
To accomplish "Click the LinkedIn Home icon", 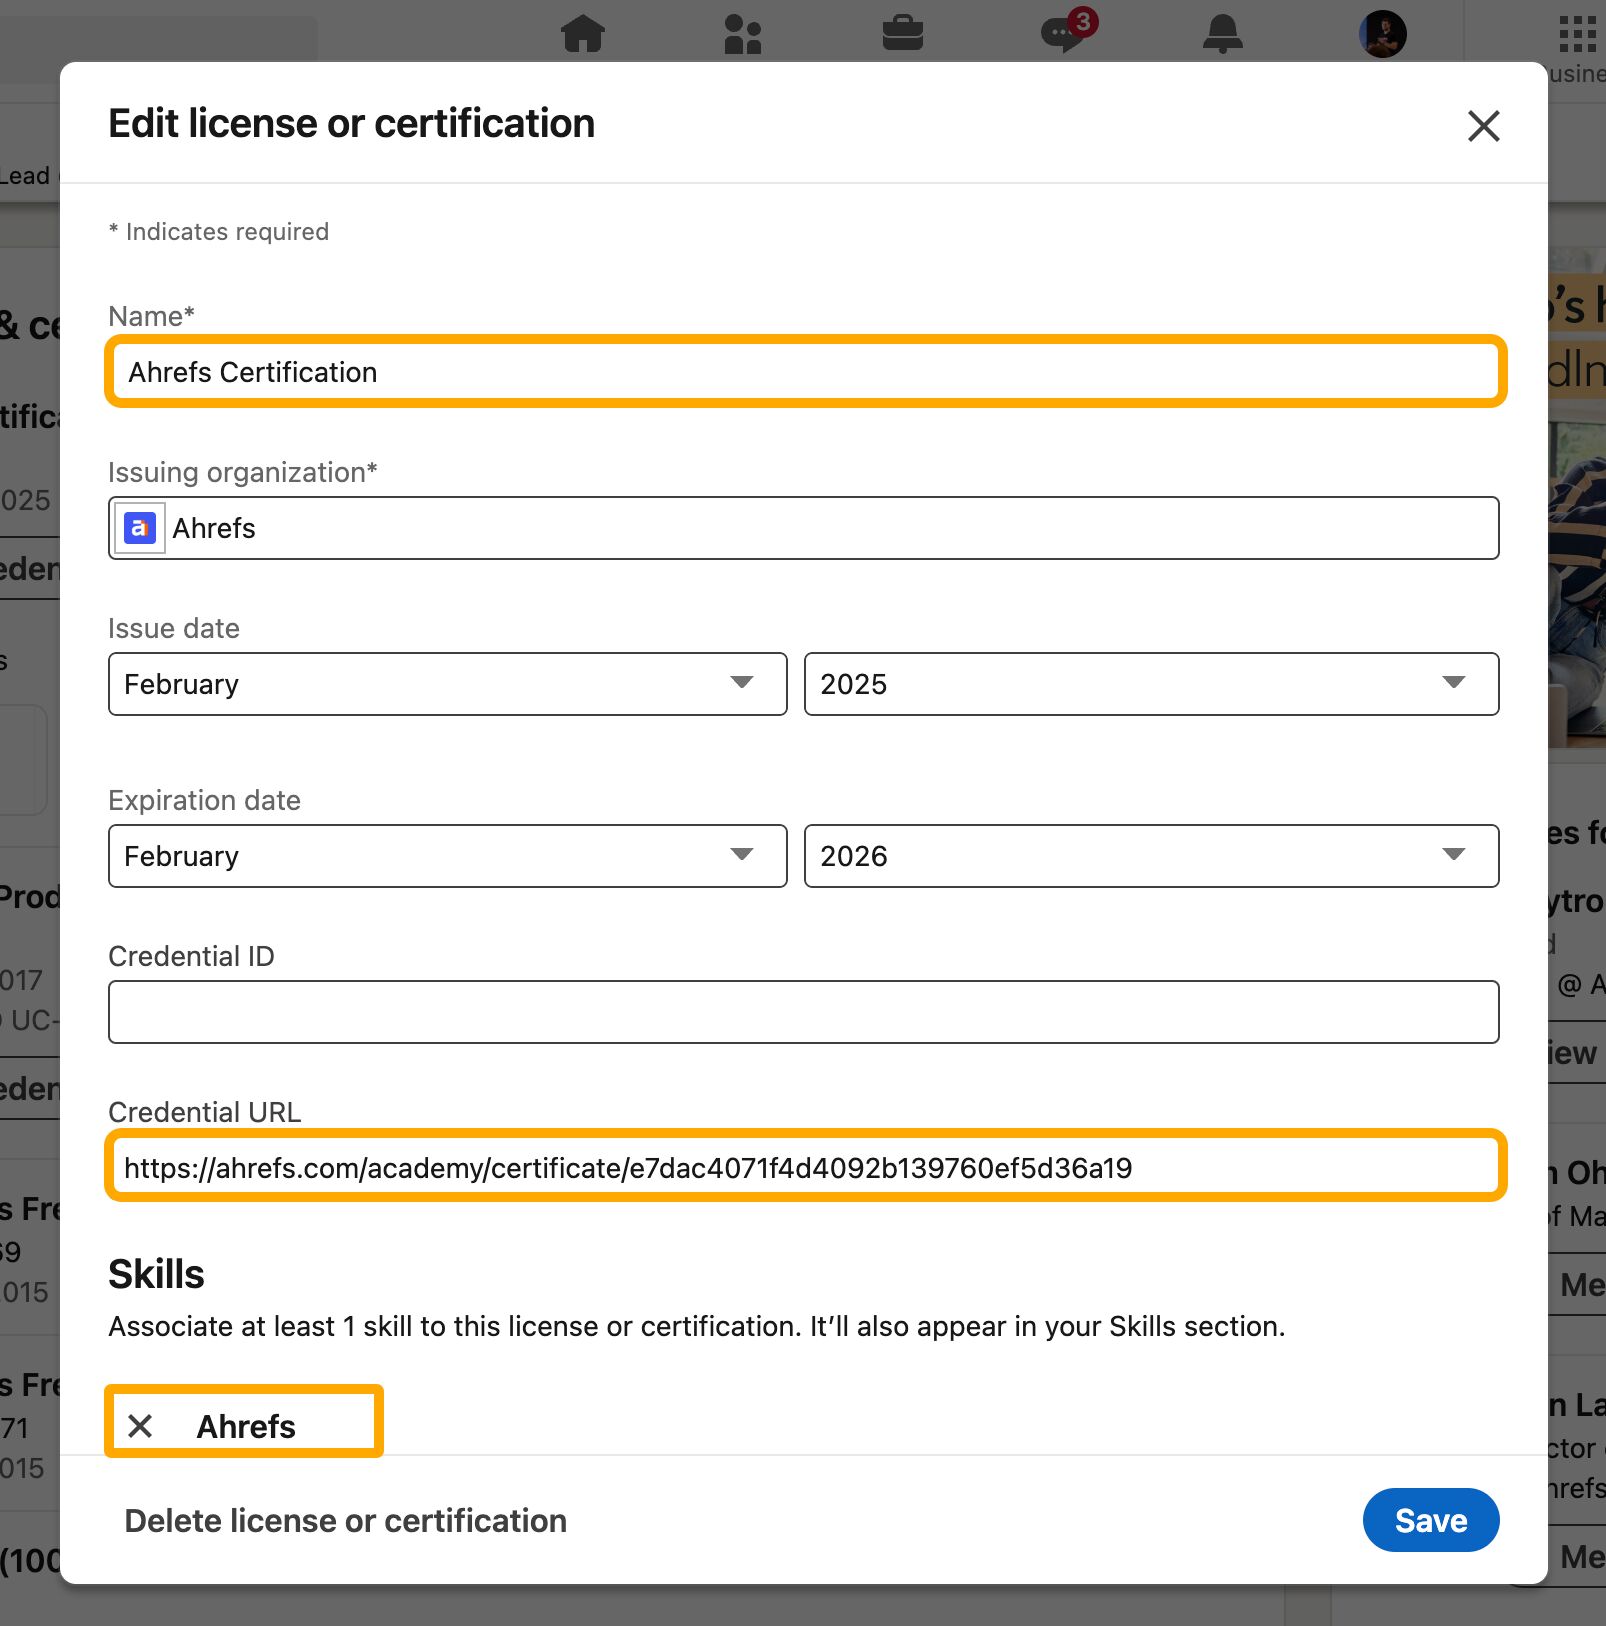I will 584,33.
